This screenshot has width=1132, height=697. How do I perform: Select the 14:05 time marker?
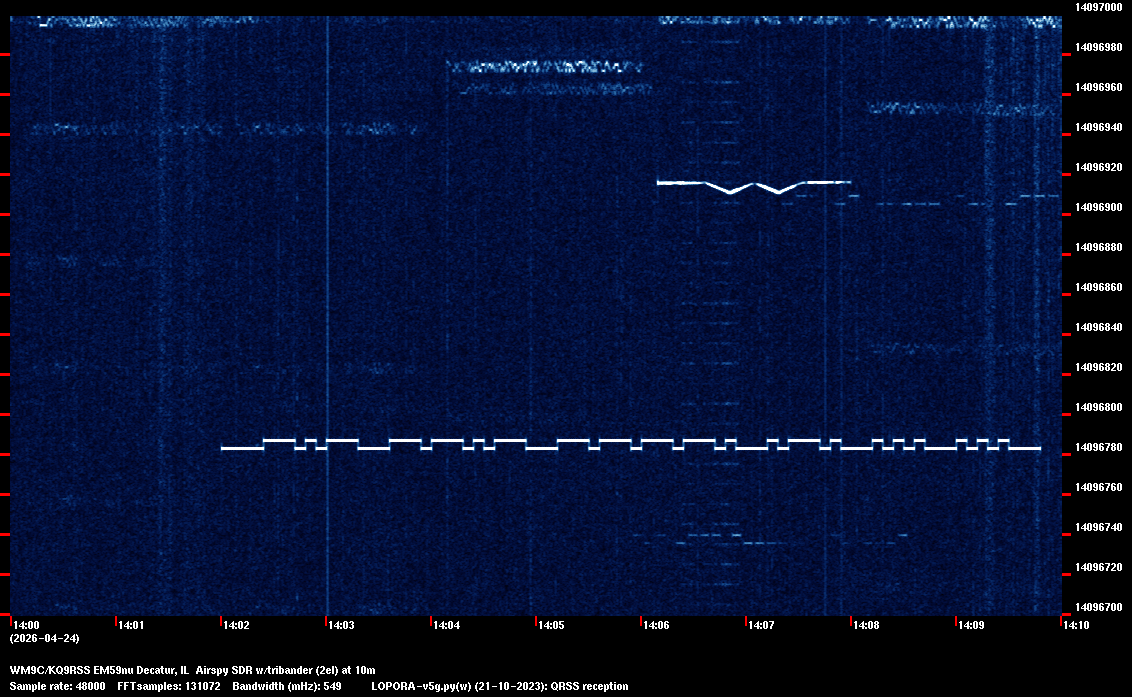[x=550, y=625]
